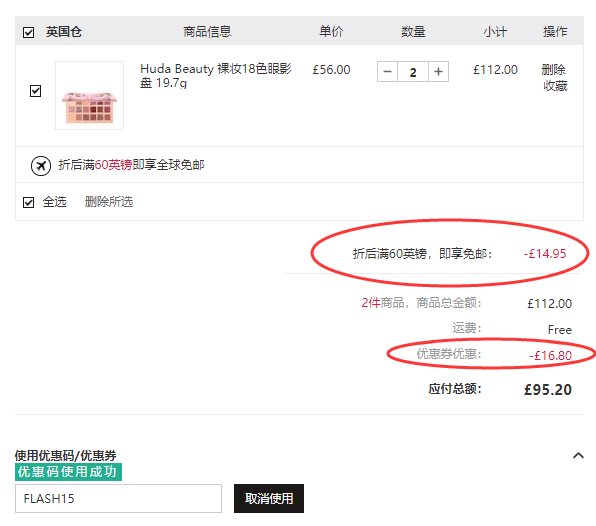Click the 折后满60英镑即享全球免邮 promotion text
Viewport: 596px width, 526px height.
pos(131,165)
